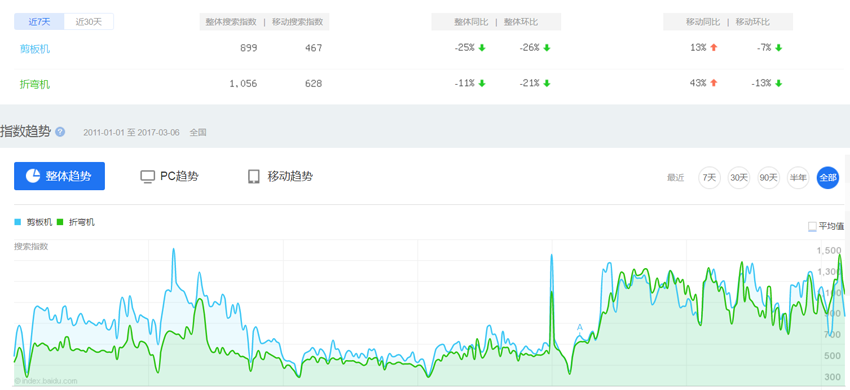Click the help icon next to 指数趋势
This screenshot has height=390, width=850.
point(60,132)
